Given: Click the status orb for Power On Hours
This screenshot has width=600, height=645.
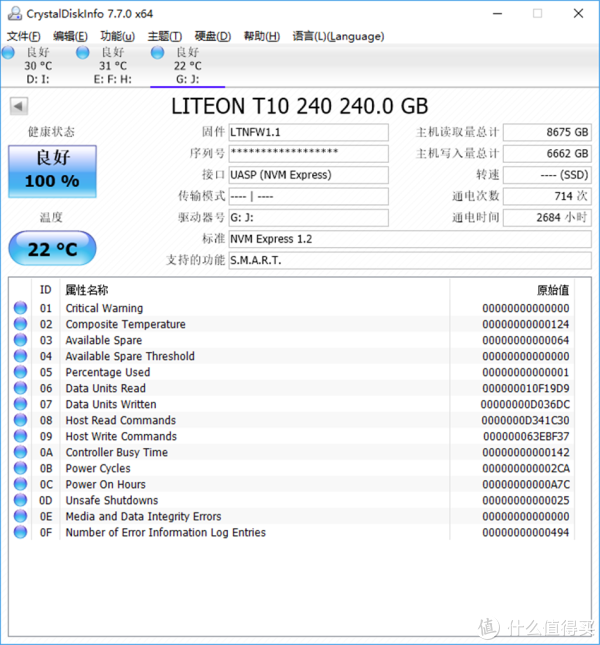Looking at the screenshot, I should (x=21, y=485).
